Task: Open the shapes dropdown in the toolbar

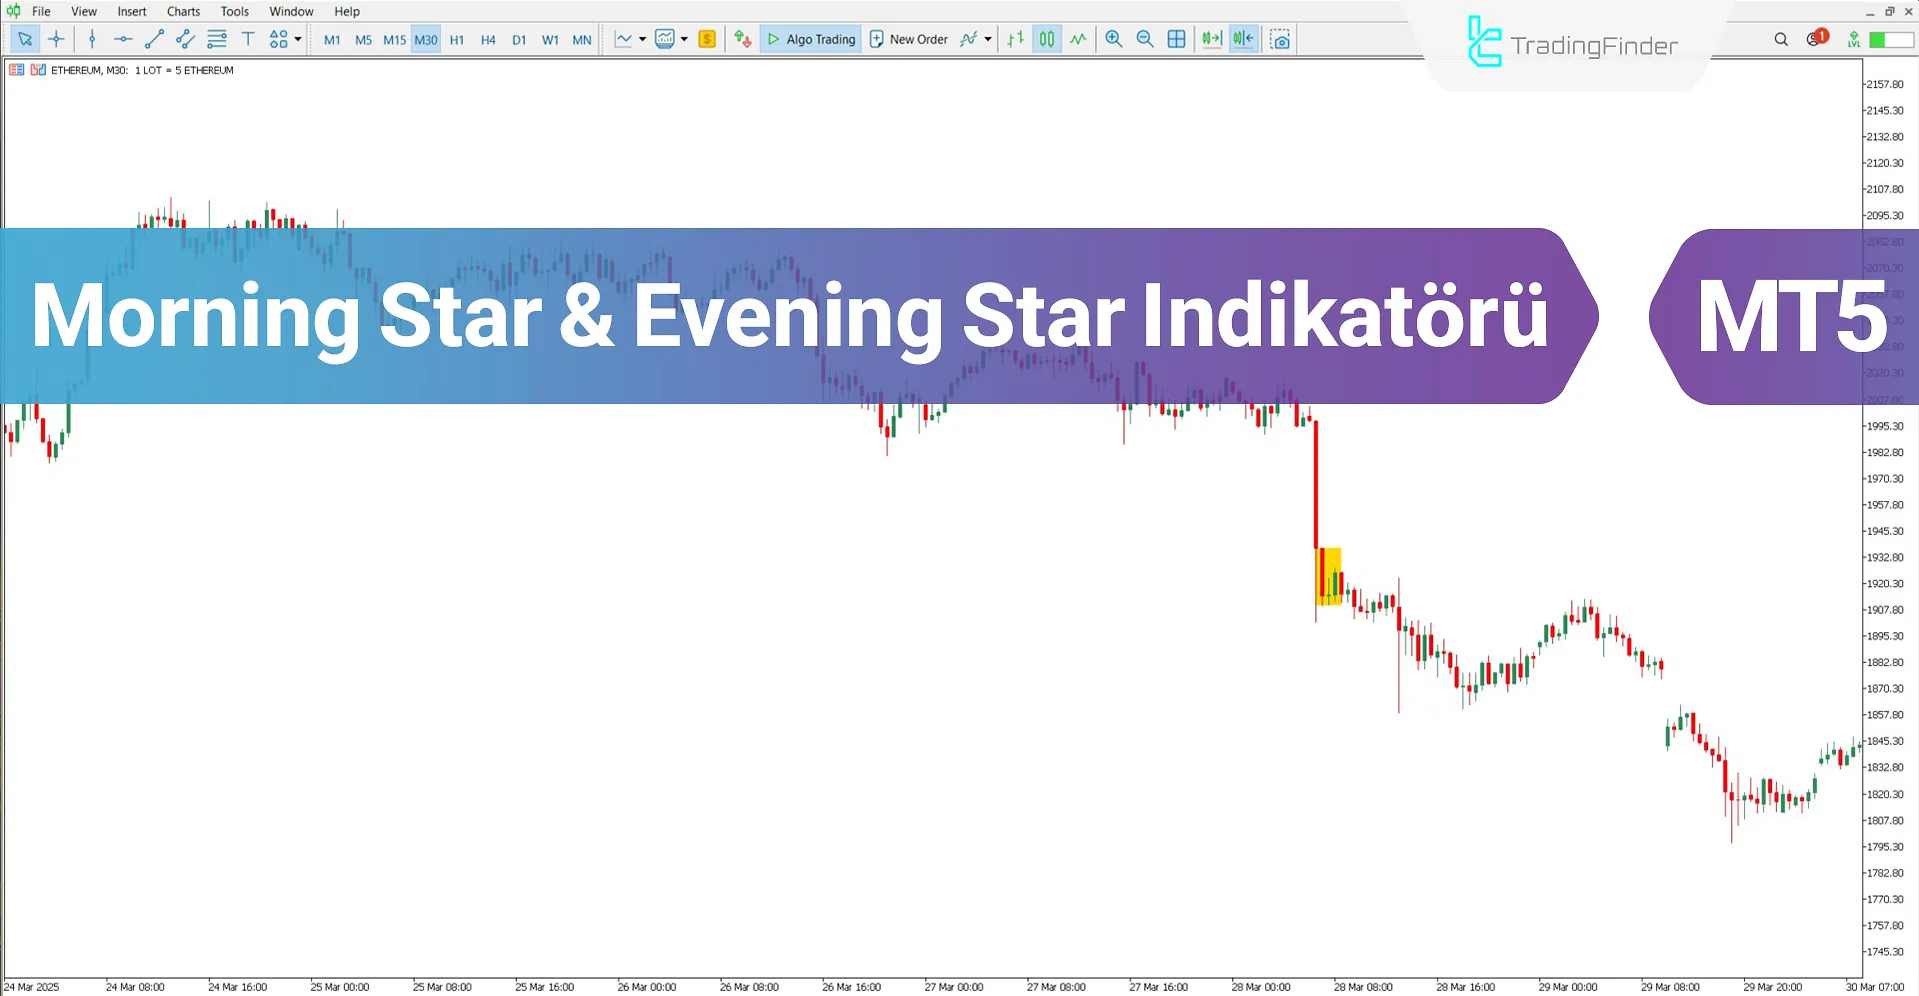Action: 283,39
